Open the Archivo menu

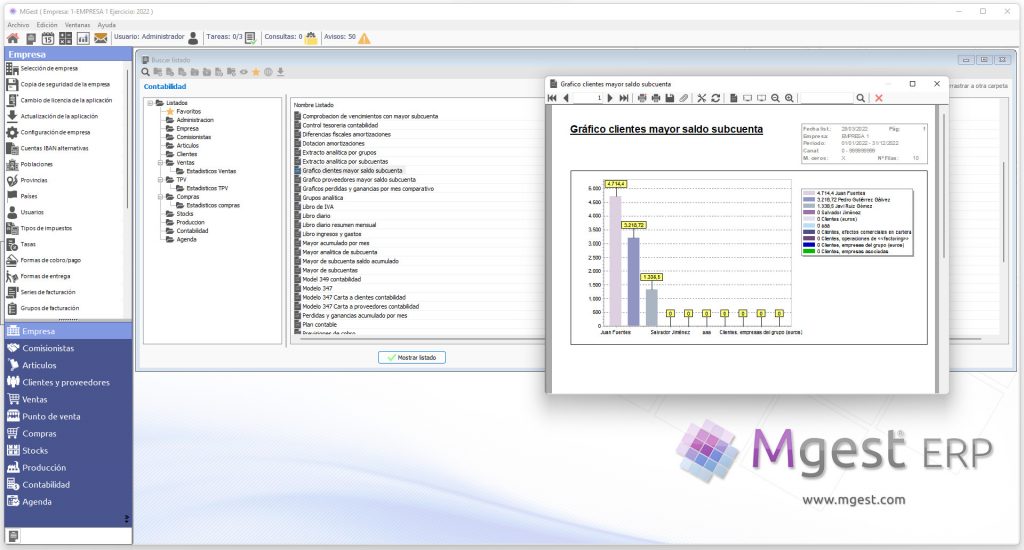pyautogui.click(x=18, y=25)
